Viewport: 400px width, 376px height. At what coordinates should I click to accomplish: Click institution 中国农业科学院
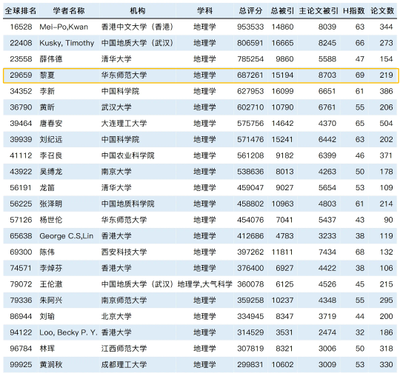[x=128, y=155]
